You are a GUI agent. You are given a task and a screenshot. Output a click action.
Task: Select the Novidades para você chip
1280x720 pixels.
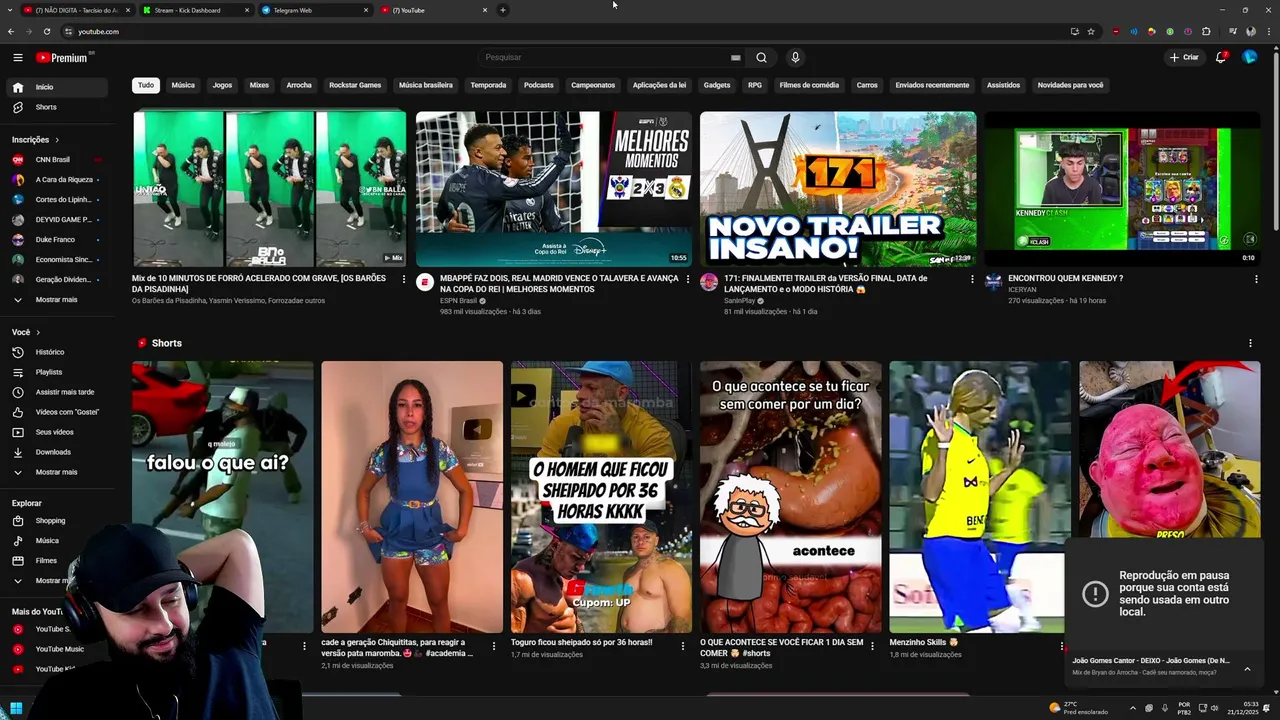click(1070, 85)
